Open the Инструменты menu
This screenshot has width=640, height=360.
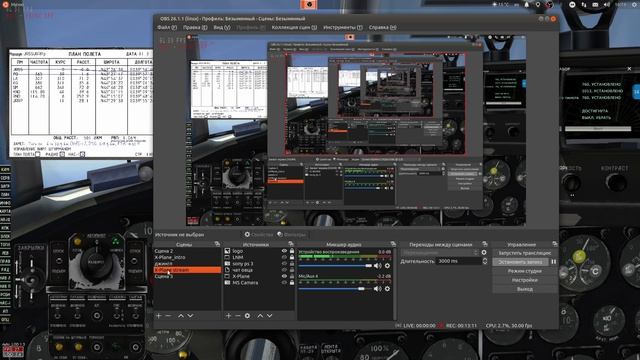[x=342, y=27]
